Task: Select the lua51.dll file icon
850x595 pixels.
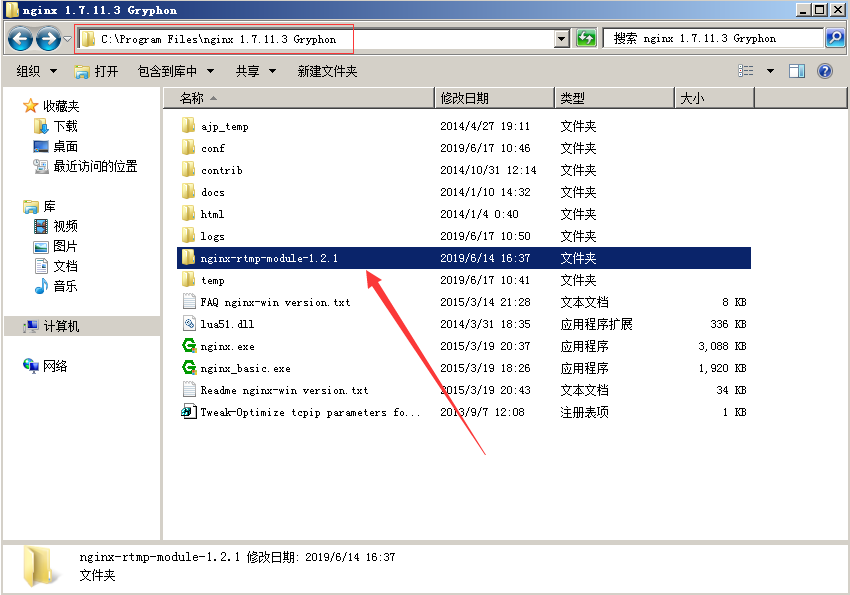Action: point(189,324)
